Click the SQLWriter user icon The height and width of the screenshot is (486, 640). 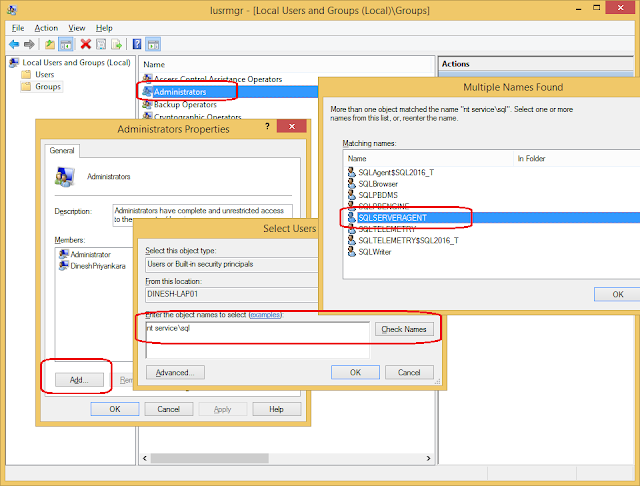(351, 252)
